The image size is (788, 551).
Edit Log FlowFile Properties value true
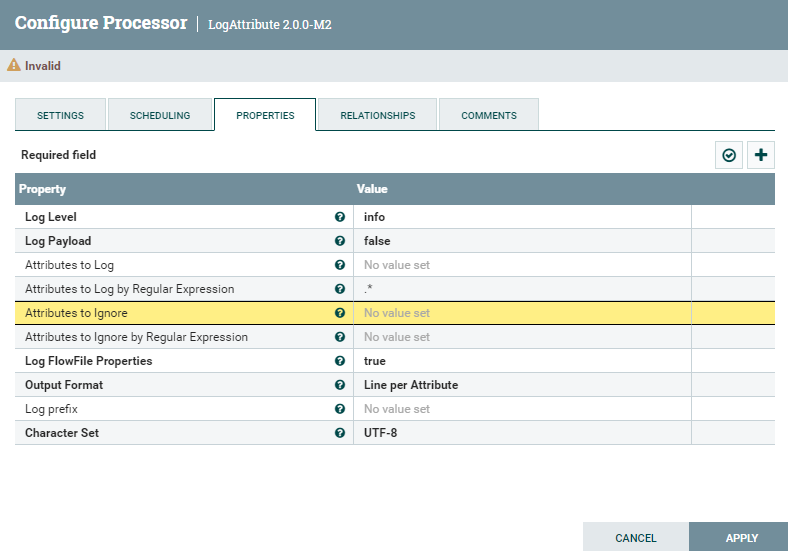point(522,361)
